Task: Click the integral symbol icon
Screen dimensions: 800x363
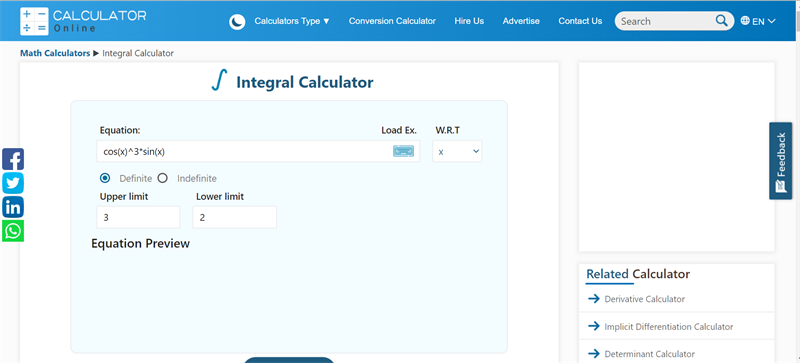Action: pyautogui.click(x=219, y=81)
